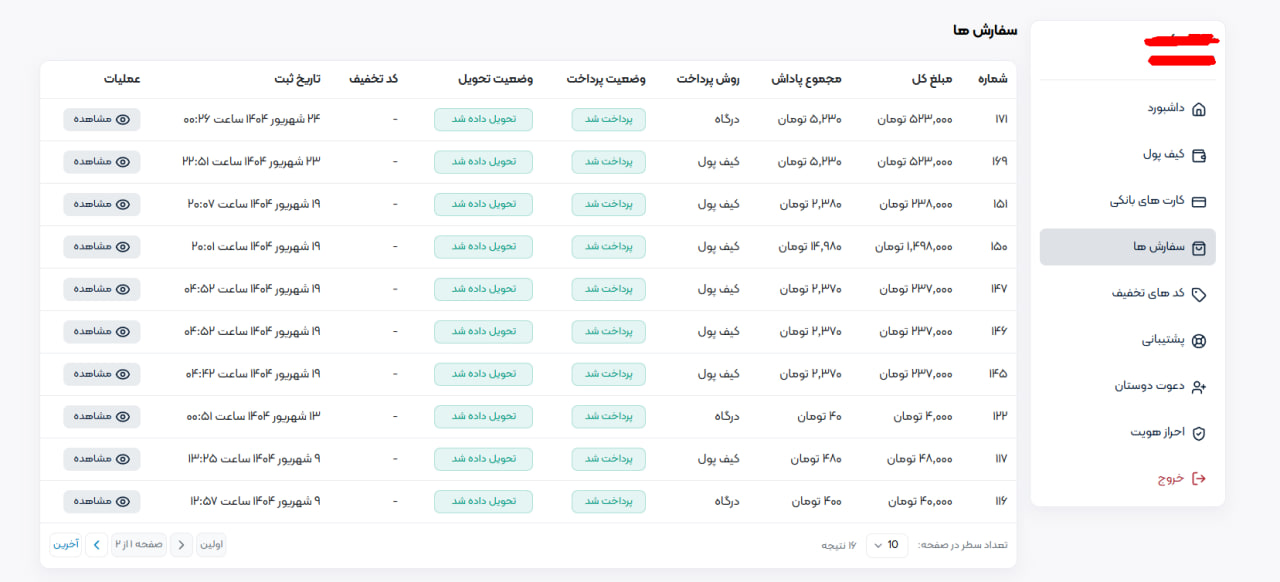Click the eye icon for order 116
This screenshot has height=582, width=1280.
pyautogui.click(x=123, y=501)
